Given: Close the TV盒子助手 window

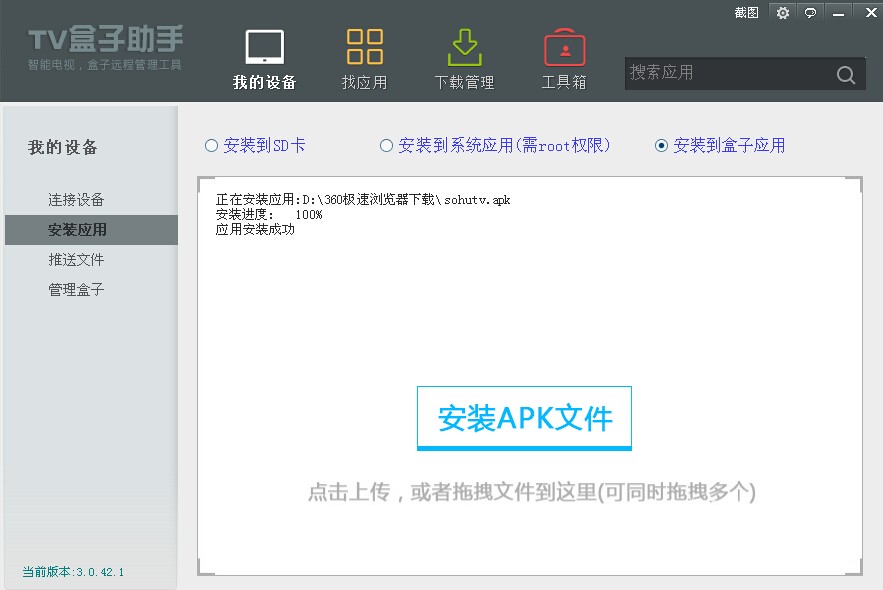Looking at the screenshot, I should click(871, 12).
